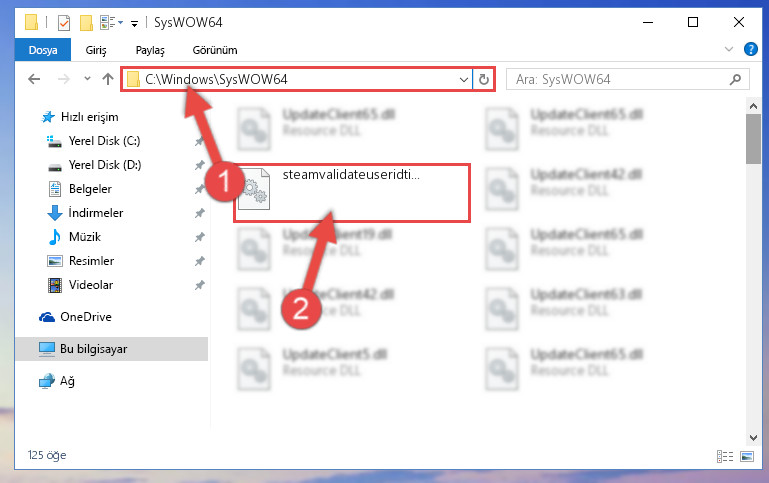Click the Properties icon in quick access toolbar
The image size is (769, 483).
click(x=64, y=23)
